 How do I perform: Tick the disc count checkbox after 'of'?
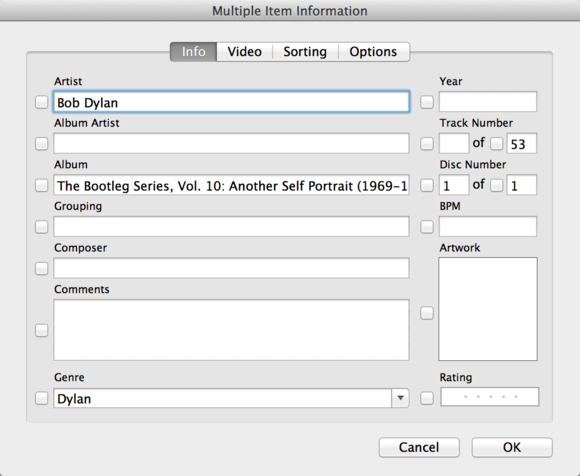coord(496,185)
